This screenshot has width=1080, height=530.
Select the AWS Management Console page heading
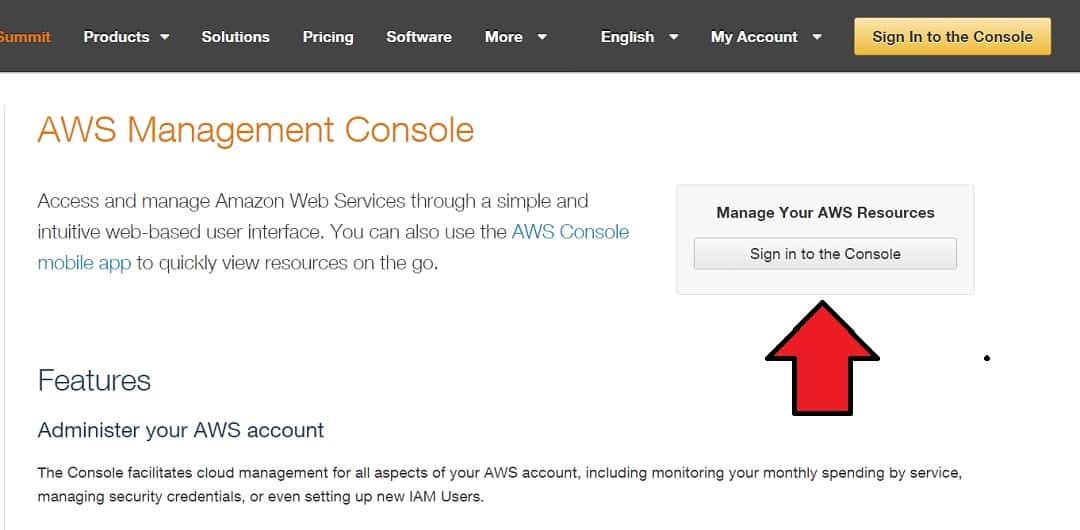point(256,130)
